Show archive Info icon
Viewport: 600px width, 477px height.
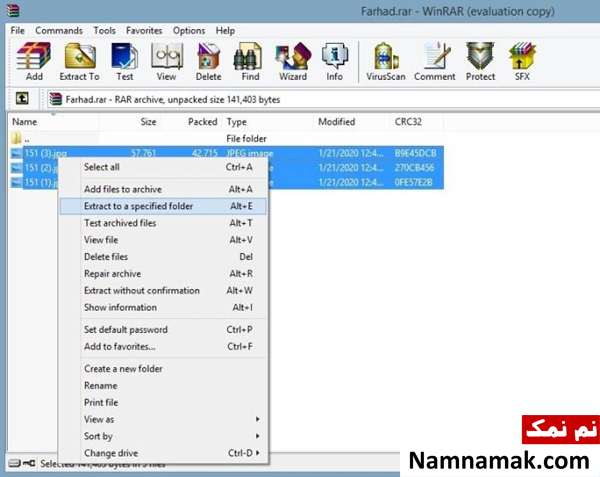[x=334, y=61]
